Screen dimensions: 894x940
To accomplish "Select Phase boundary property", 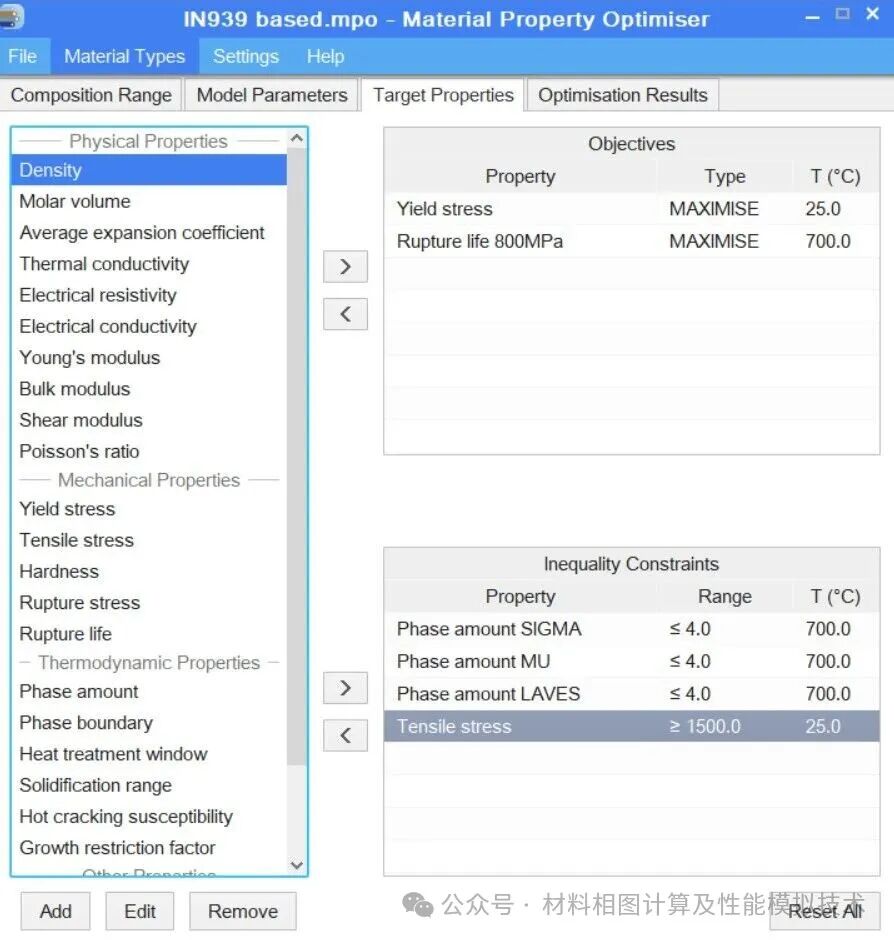I will click(x=149, y=722).
